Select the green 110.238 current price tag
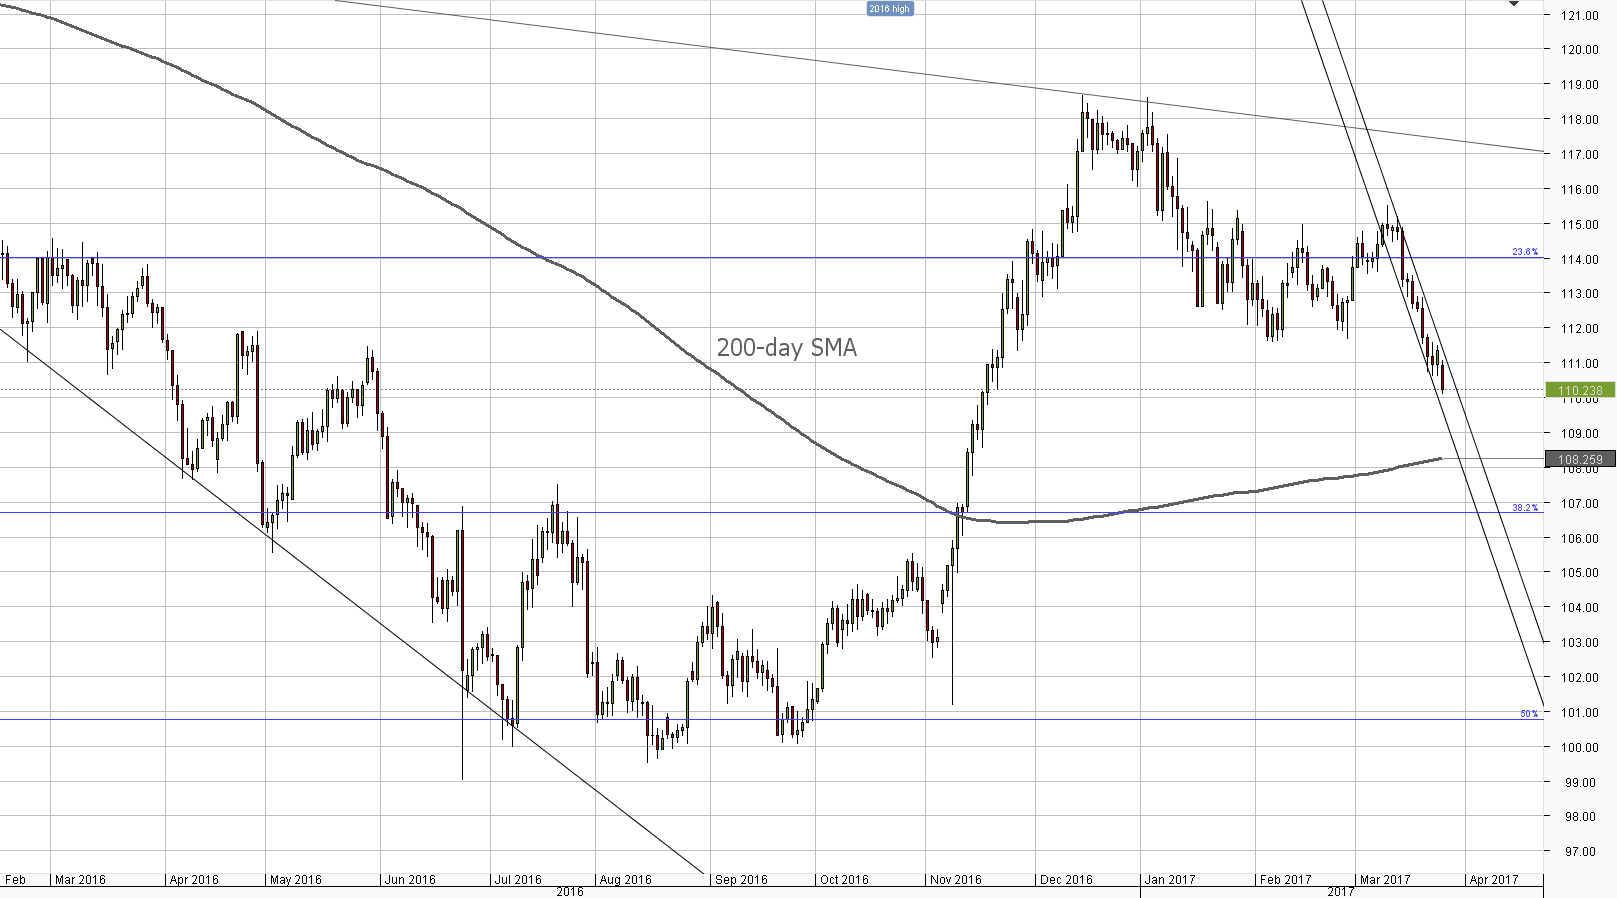Viewport: 1617px width, 898px height. 1580,390
